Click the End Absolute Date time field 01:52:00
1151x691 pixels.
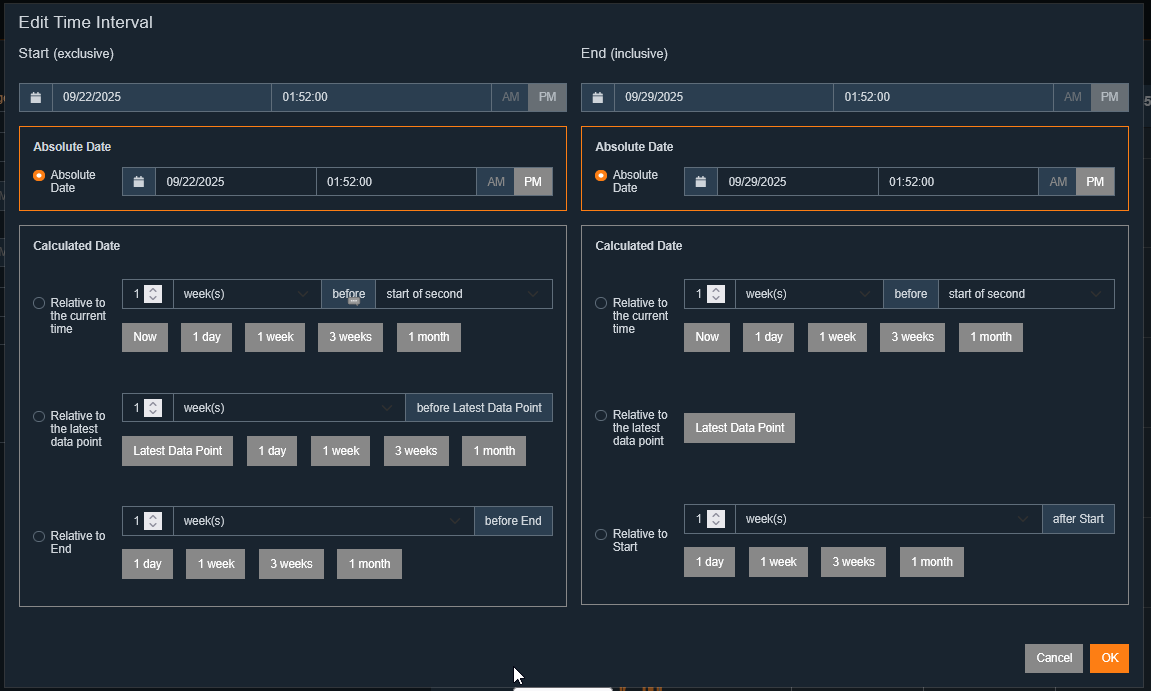[x=957, y=182]
